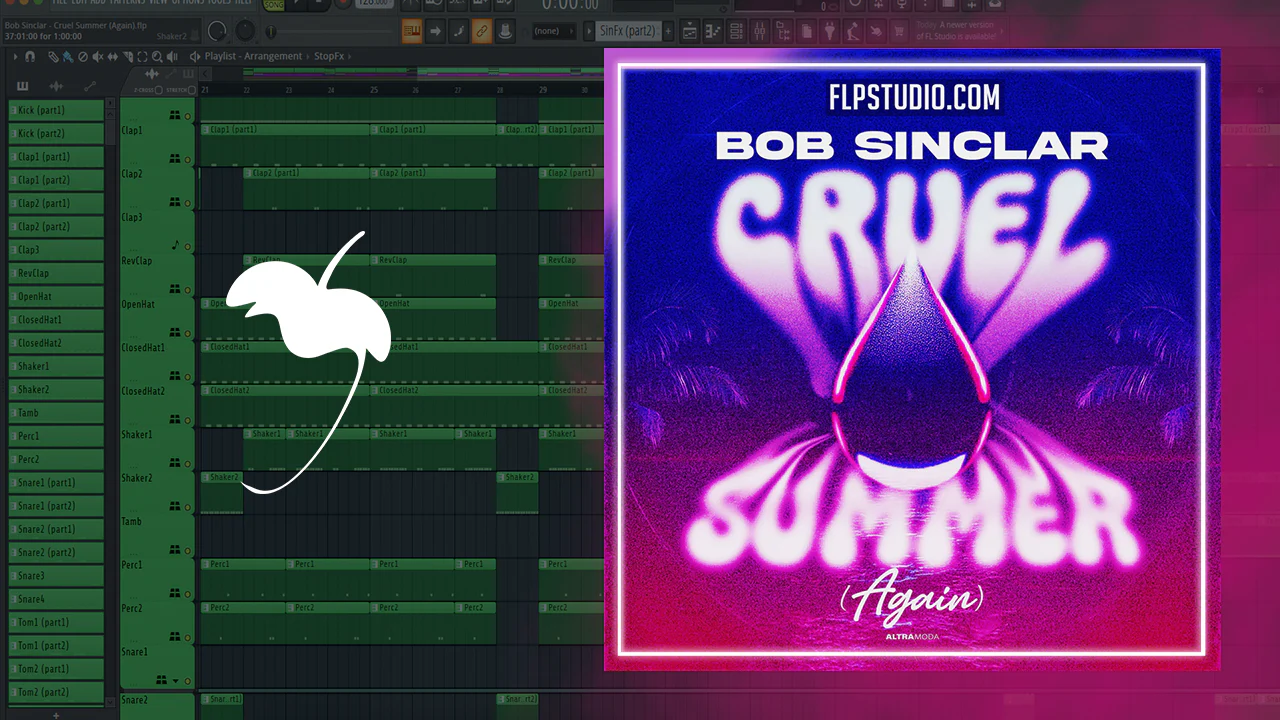Click the orange multilink chain icon
Image resolution: width=1280 pixels, height=720 pixels.
pyautogui.click(x=482, y=31)
